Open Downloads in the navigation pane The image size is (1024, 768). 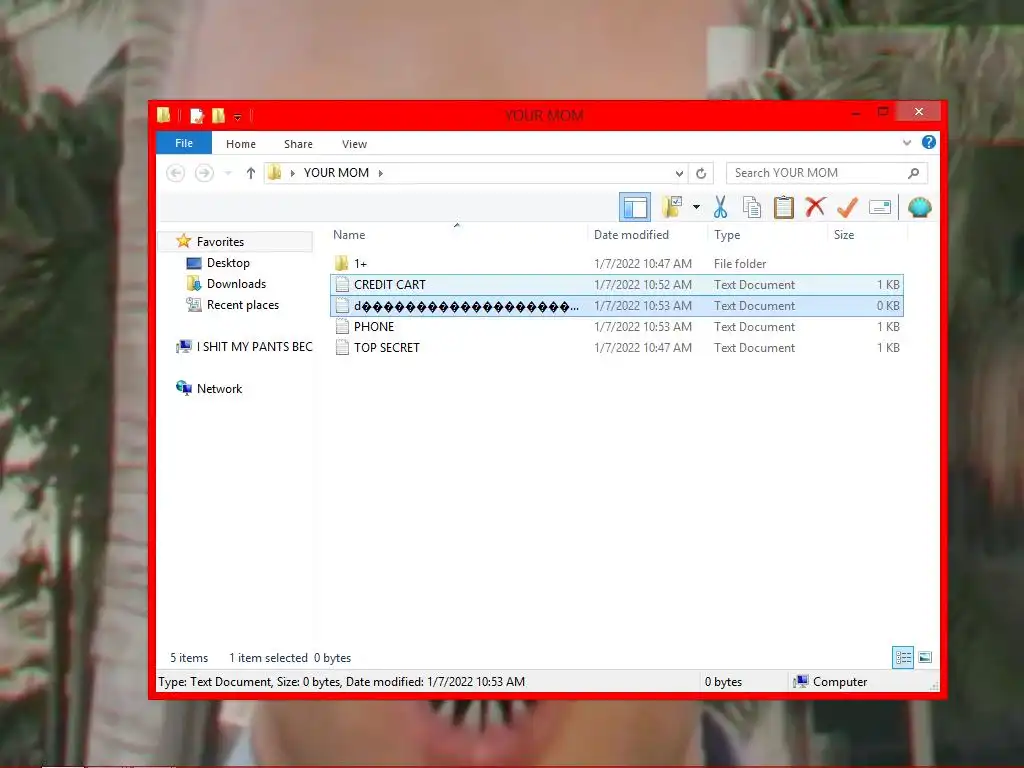click(x=236, y=283)
